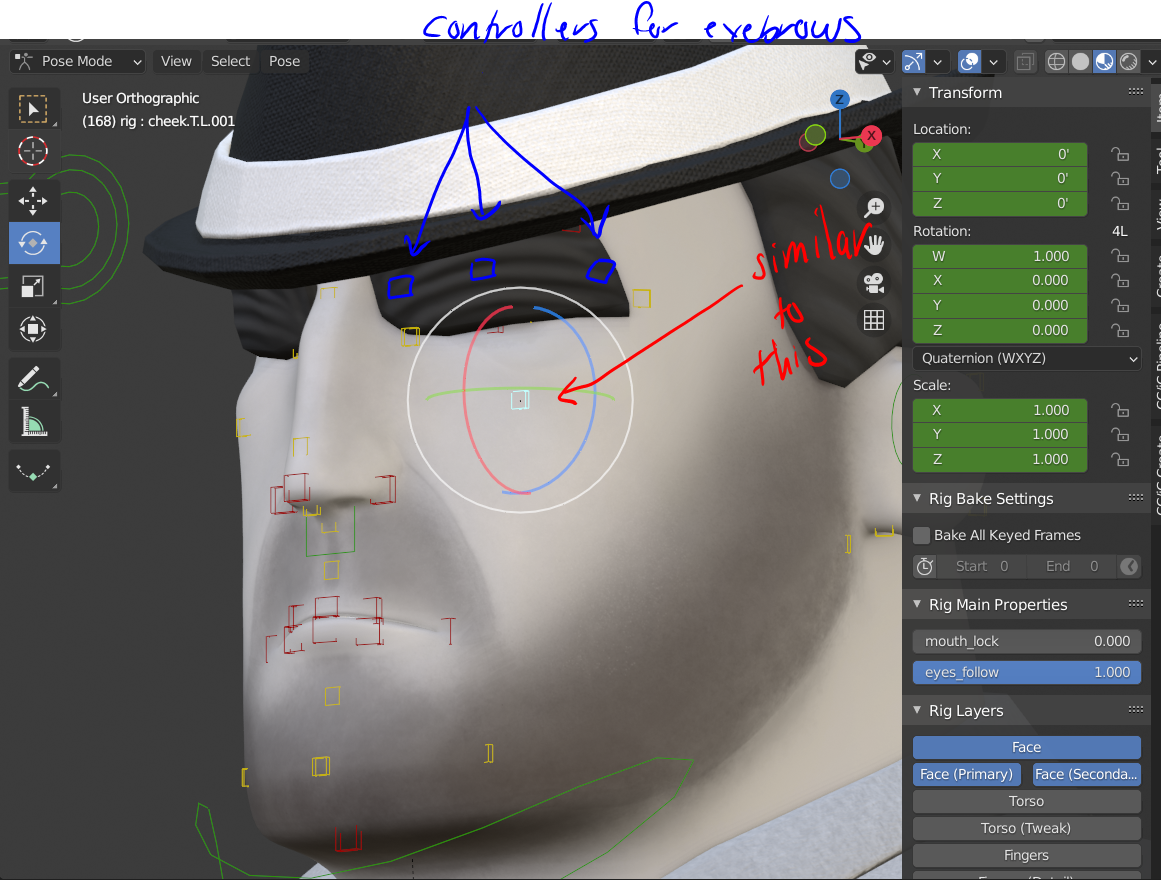
Task: Click the Rotation Z value field
Action: [1000, 330]
